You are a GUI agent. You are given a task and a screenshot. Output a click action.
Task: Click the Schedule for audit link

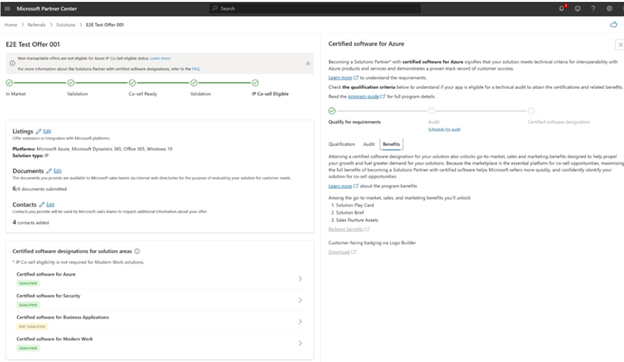pos(444,129)
